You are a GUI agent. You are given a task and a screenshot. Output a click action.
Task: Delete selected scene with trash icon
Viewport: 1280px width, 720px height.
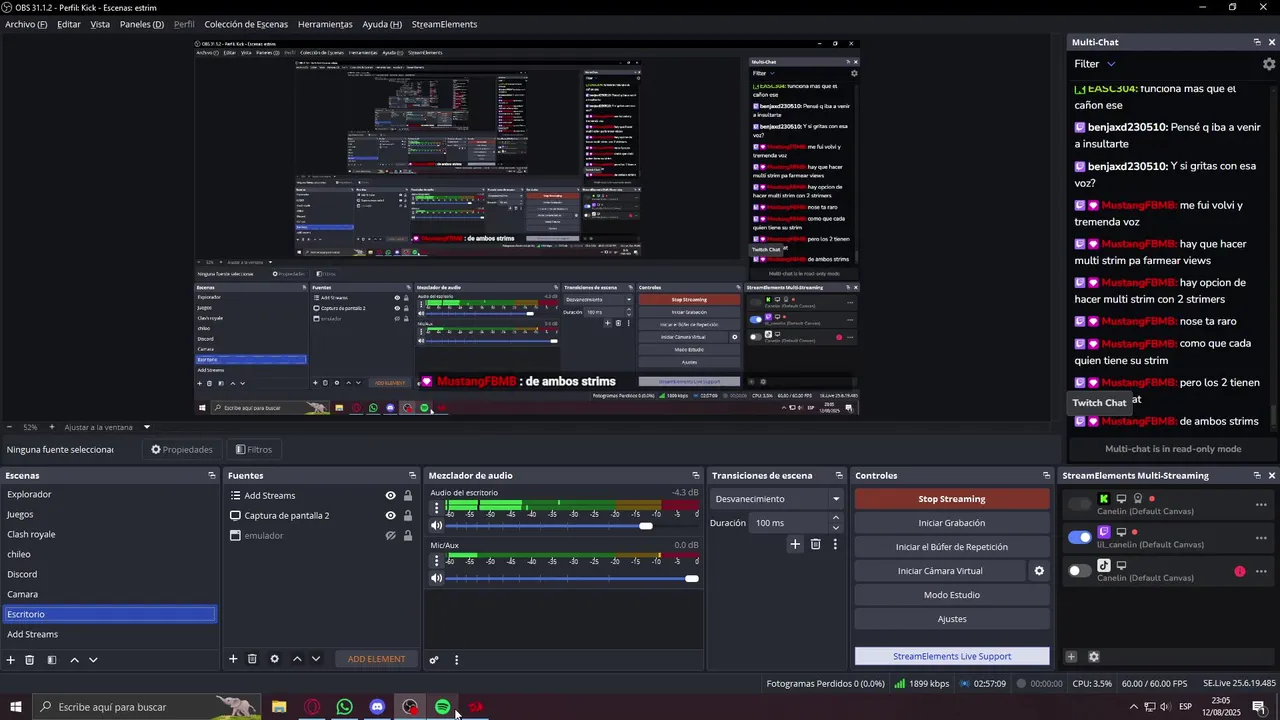(x=30, y=660)
